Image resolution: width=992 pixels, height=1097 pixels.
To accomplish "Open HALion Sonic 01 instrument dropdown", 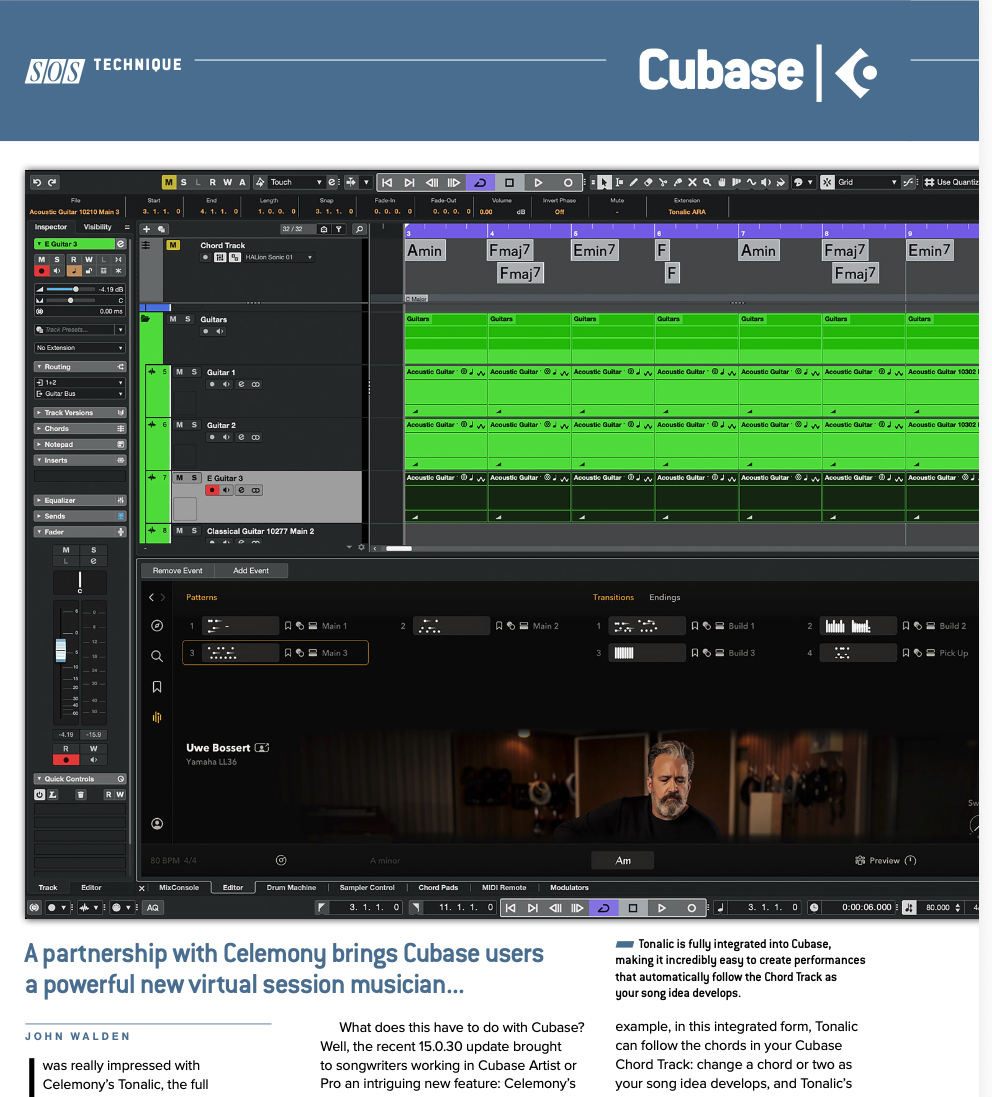I will (278, 257).
